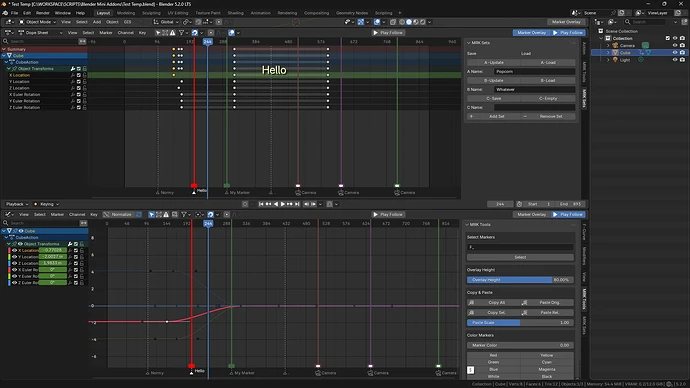This screenshot has height=388, width=690.
Task: Click the B Name field containing Whatever
Action: point(534,89)
